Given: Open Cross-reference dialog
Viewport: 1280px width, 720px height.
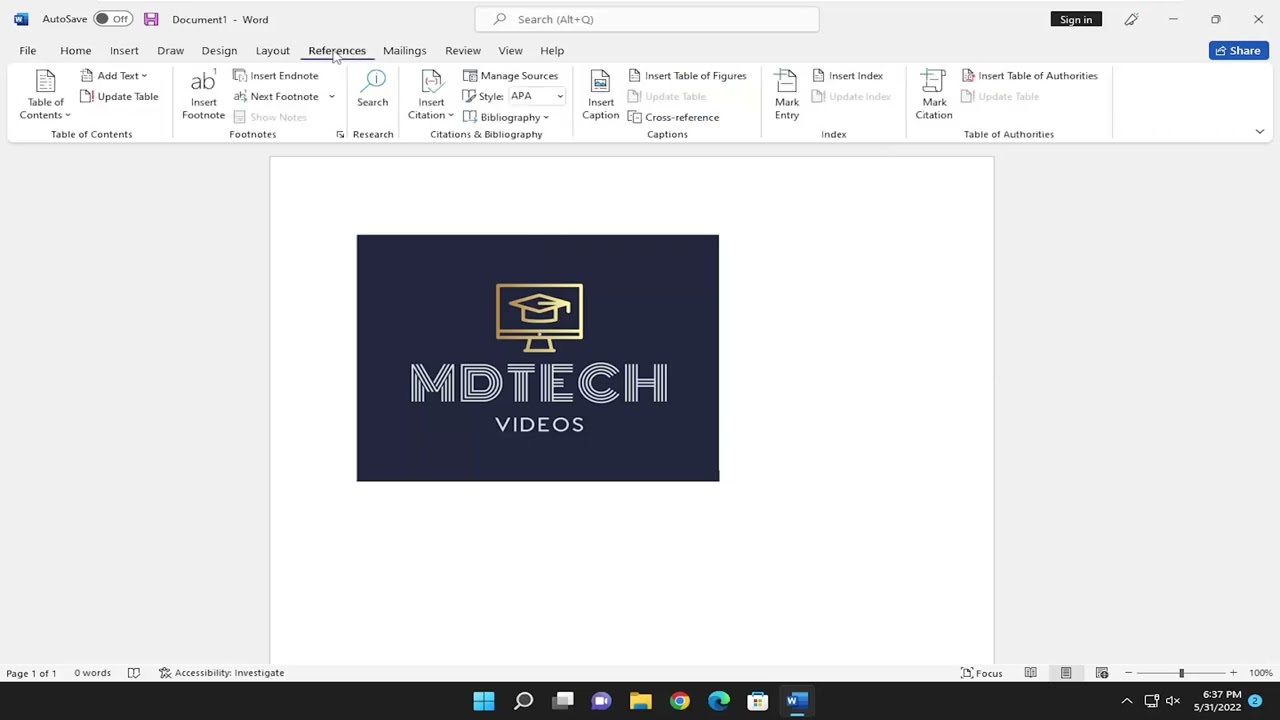Looking at the screenshot, I should tap(673, 117).
